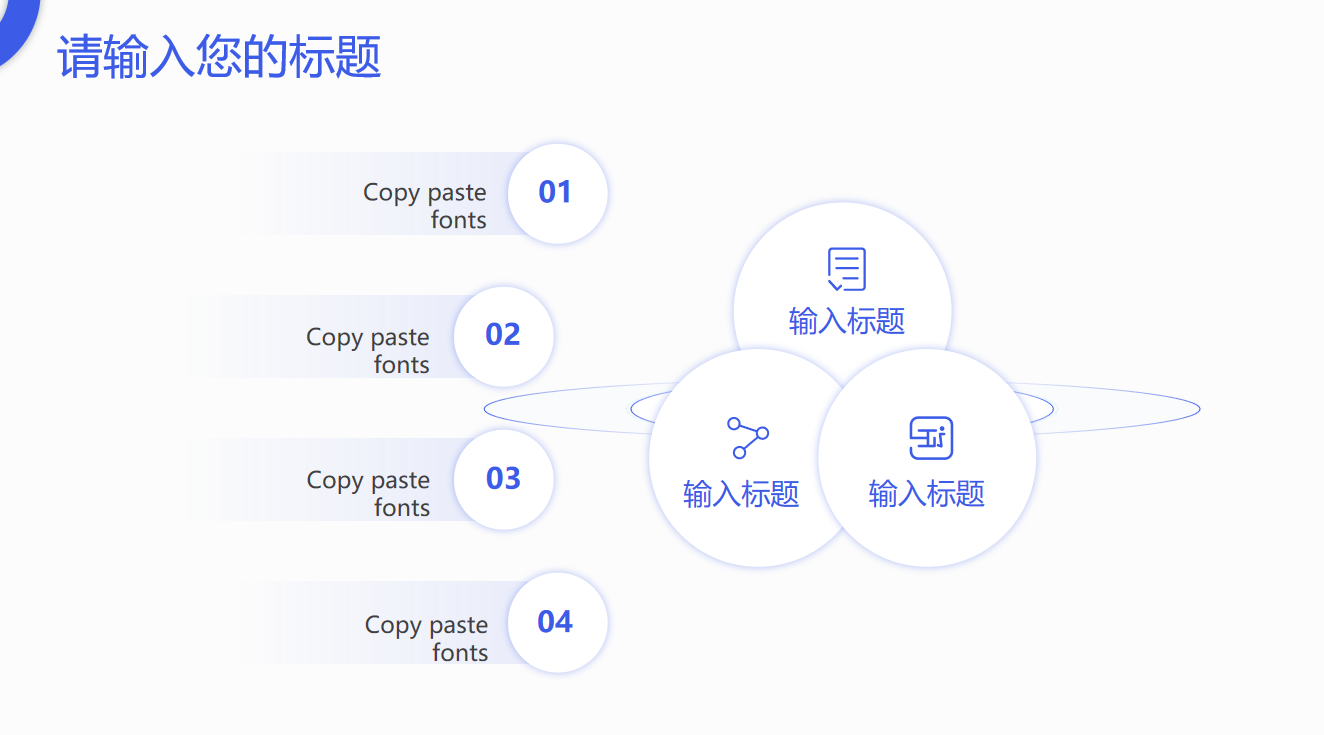
Task: Click 'Copy paste fonts' text beside 01
Action: 425,206
